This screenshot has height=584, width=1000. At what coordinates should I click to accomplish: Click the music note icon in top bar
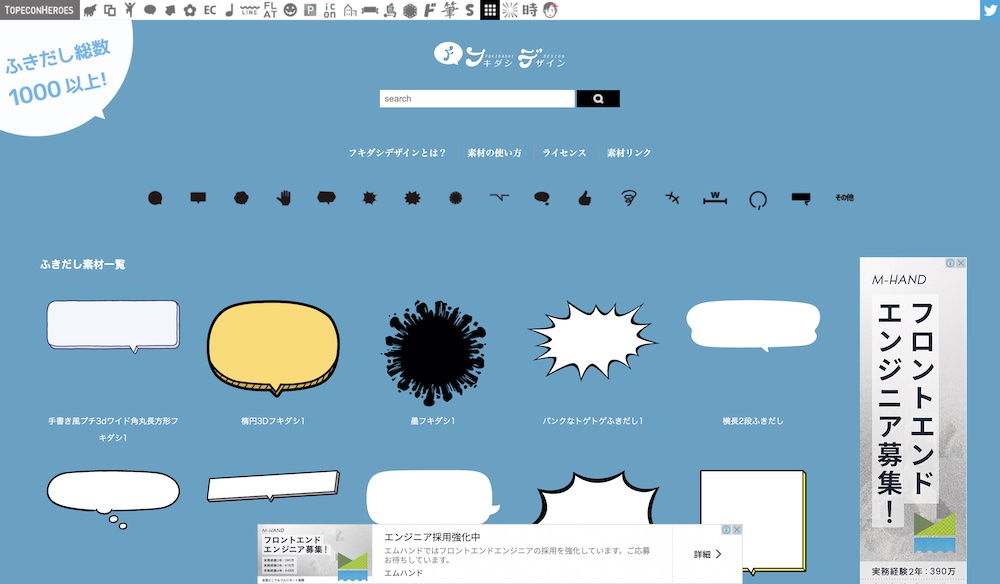click(x=230, y=10)
